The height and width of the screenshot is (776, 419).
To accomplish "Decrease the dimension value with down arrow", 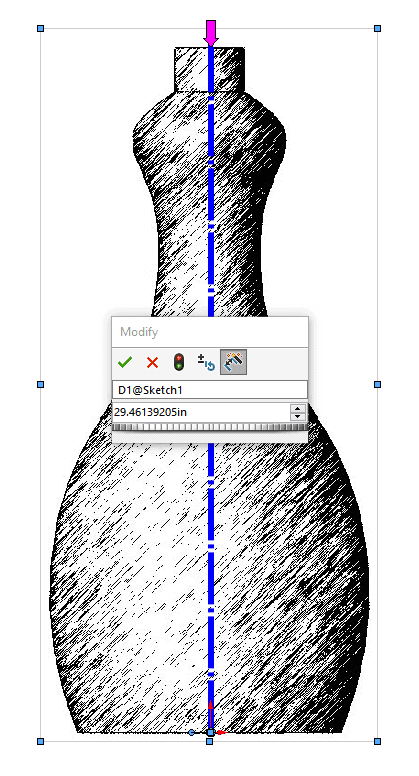I will (298, 416).
